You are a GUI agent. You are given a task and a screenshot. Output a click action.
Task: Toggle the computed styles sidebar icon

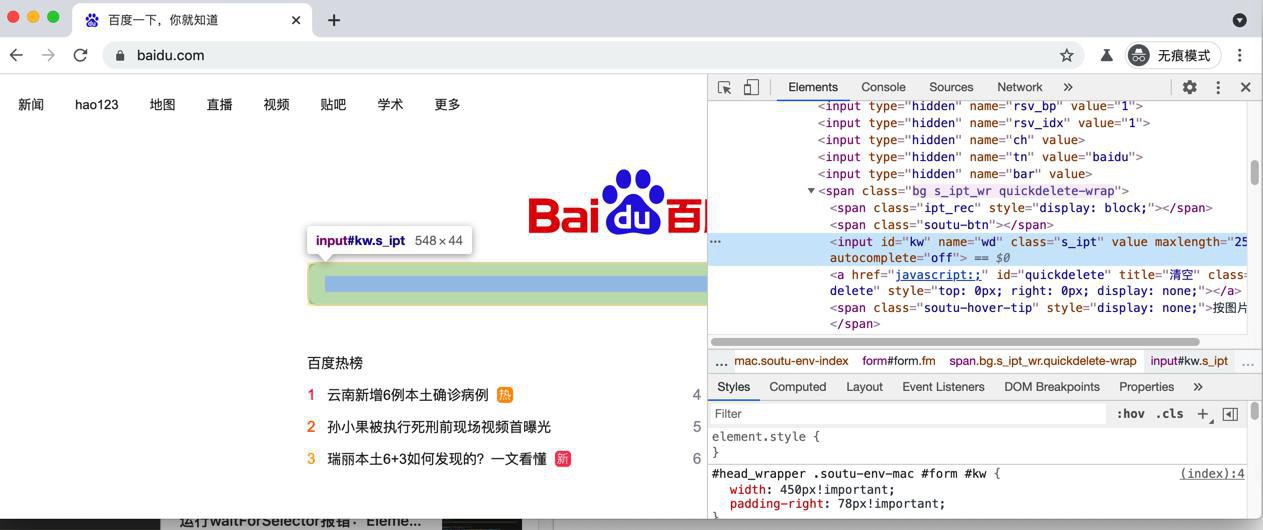(1230, 414)
